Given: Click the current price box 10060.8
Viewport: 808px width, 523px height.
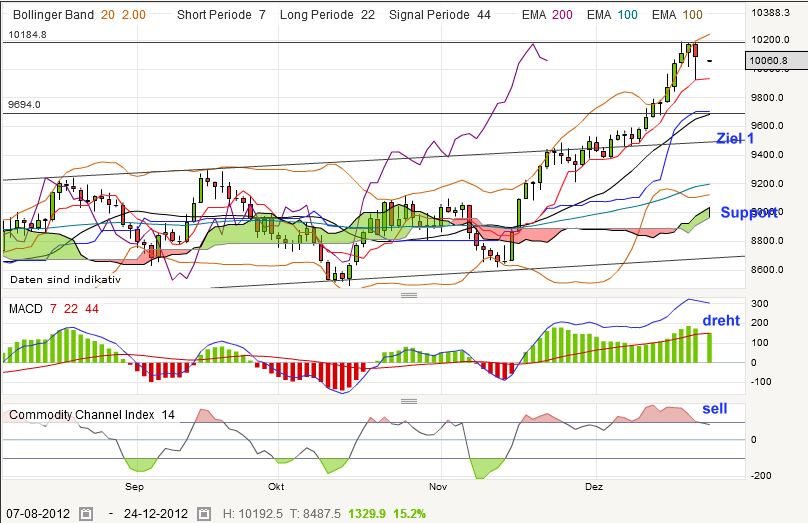Looking at the screenshot, I should pos(776,60).
